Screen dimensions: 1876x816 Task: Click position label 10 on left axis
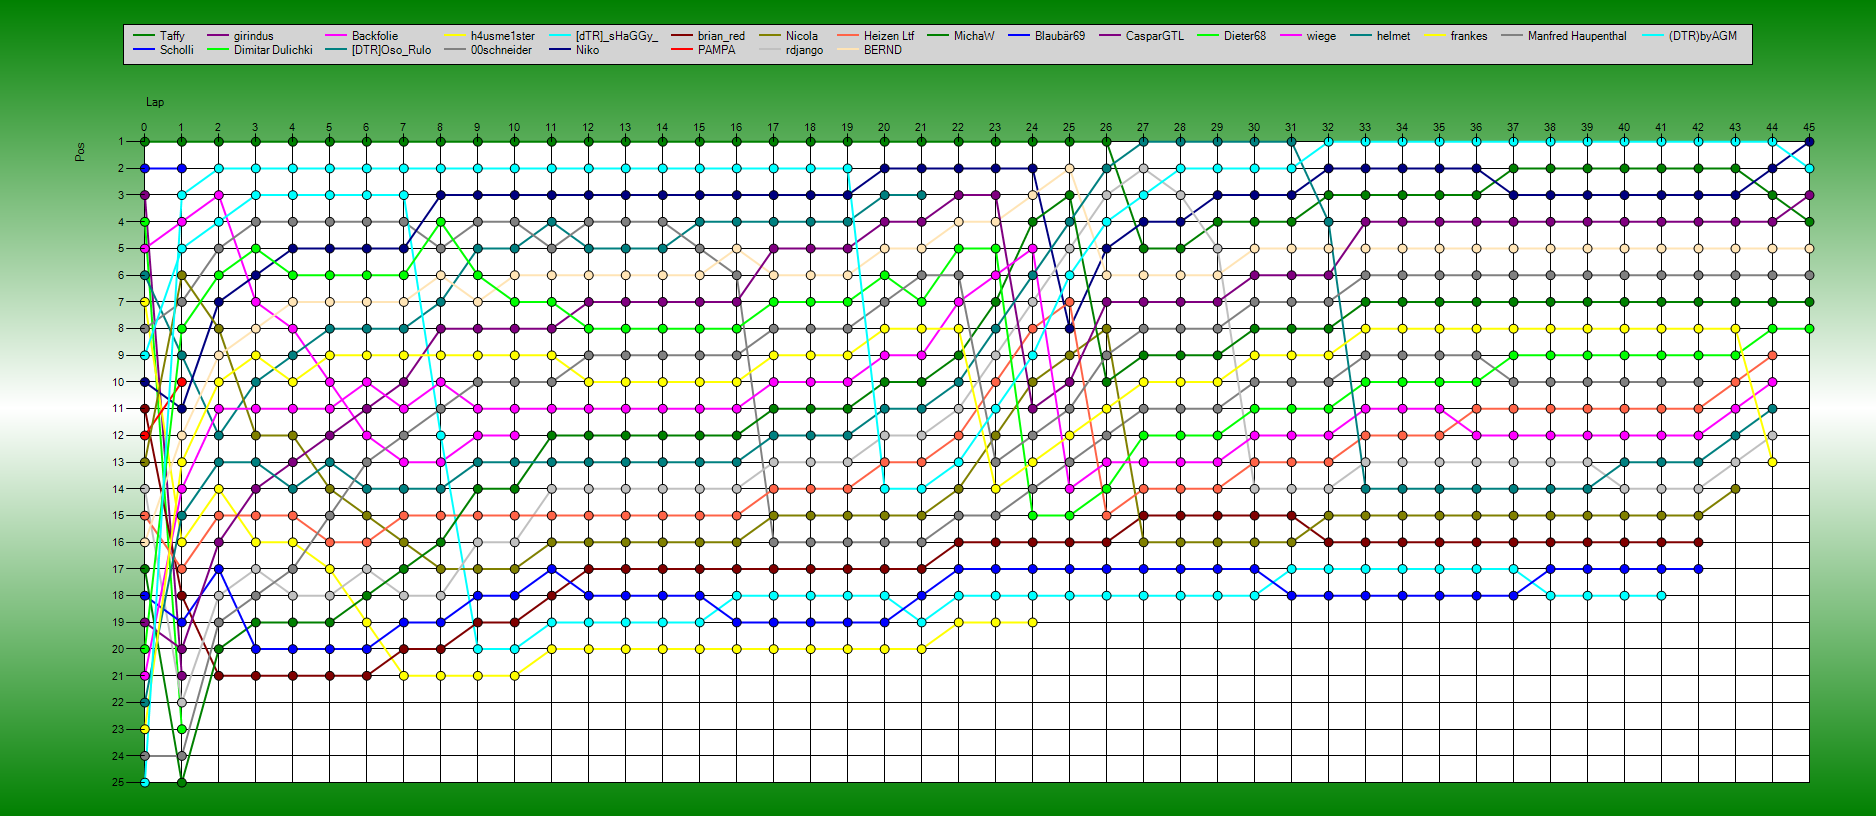click(x=119, y=382)
